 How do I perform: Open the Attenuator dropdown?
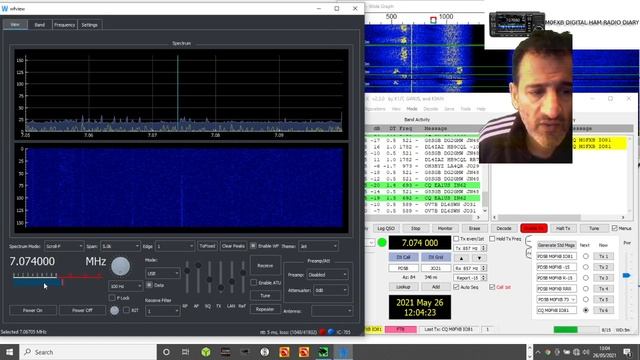click(330, 290)
